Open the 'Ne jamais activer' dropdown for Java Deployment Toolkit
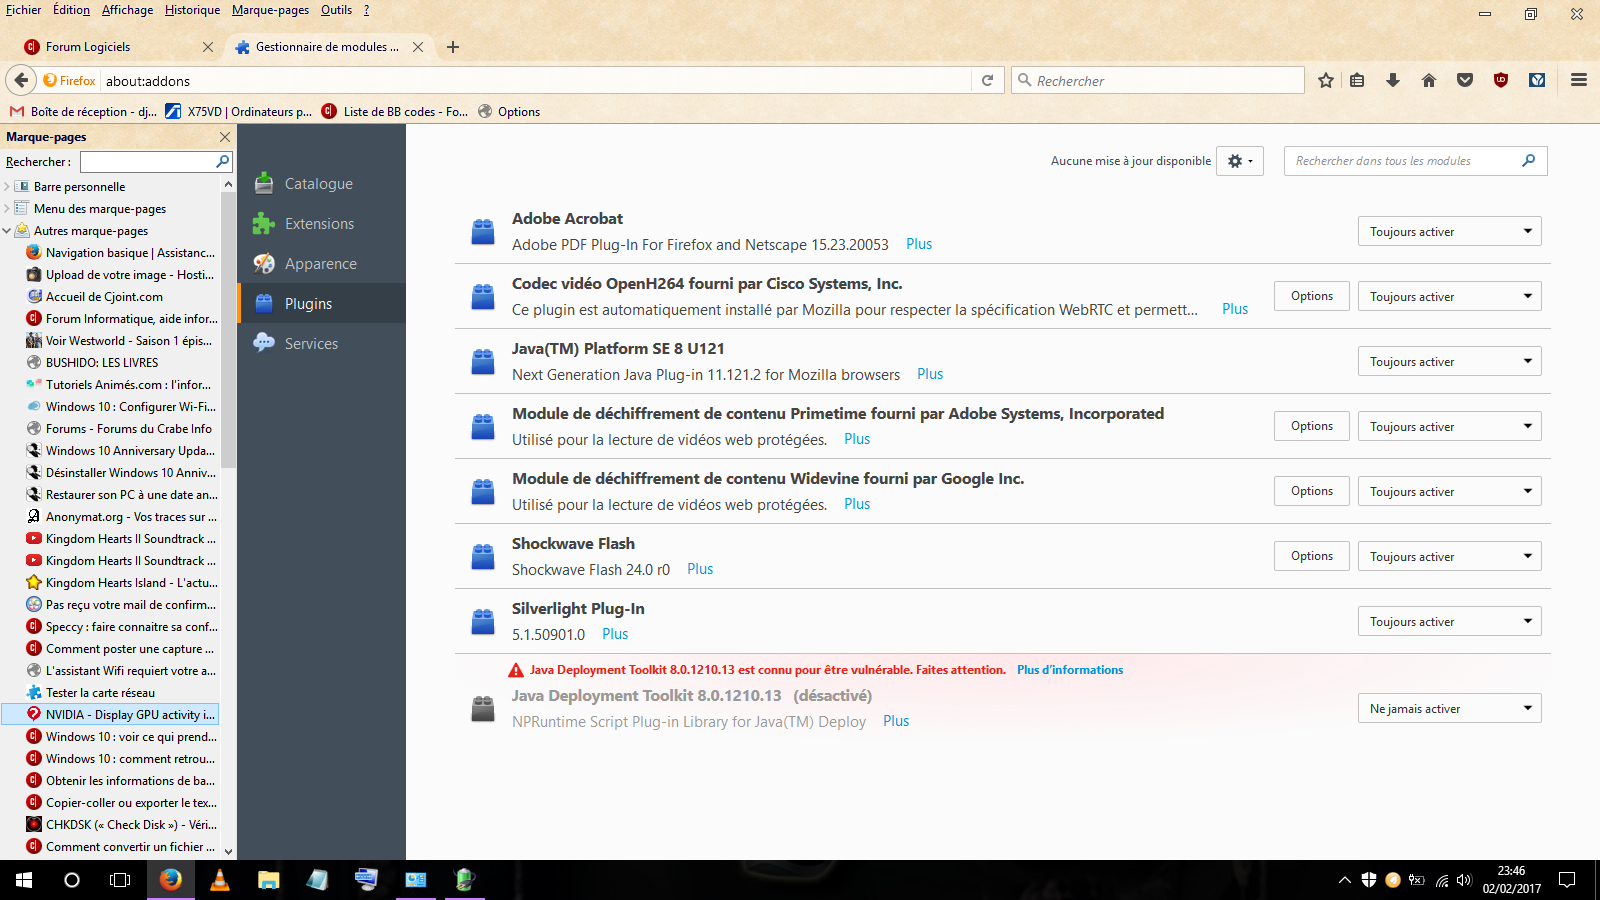This screenshot has height=900, width=1600. click(x=1449, y=709)
